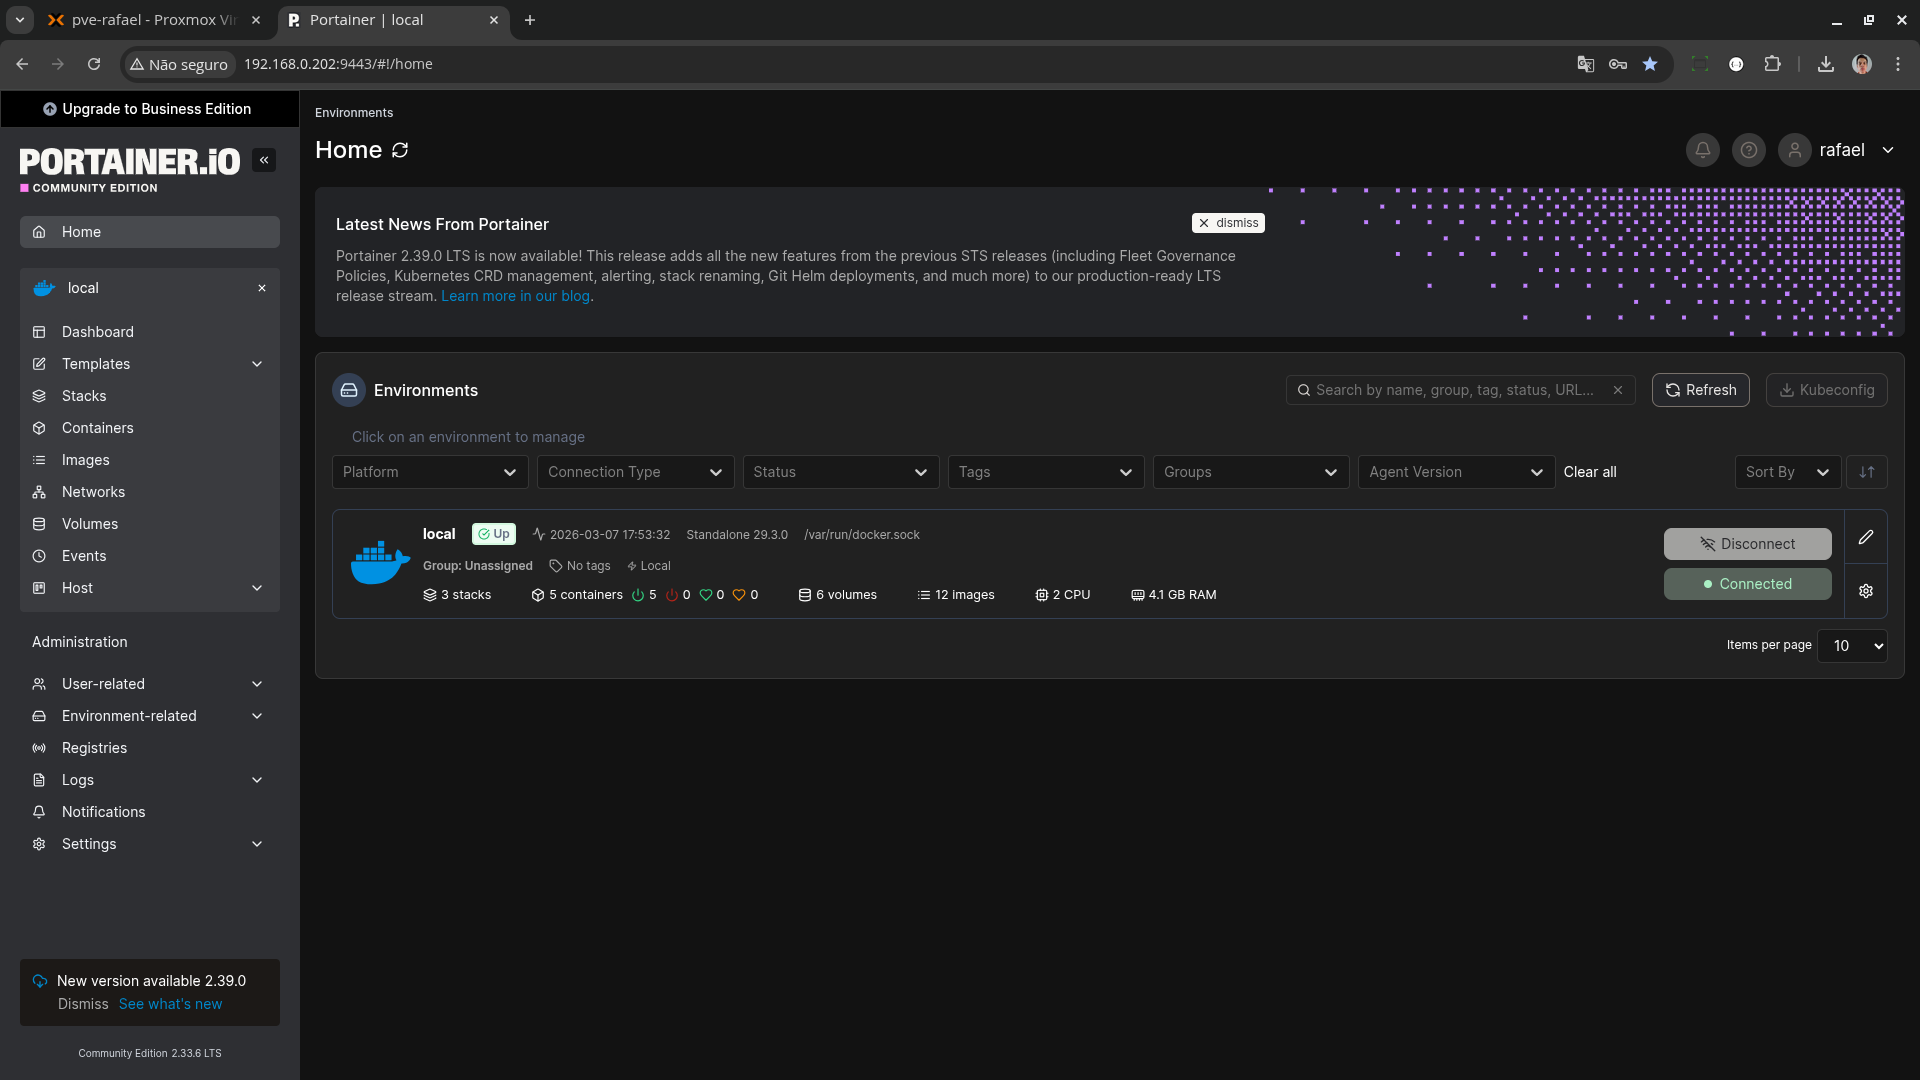
Task: Open the Chrome three-dot menu
Action: coord(1898,64)
